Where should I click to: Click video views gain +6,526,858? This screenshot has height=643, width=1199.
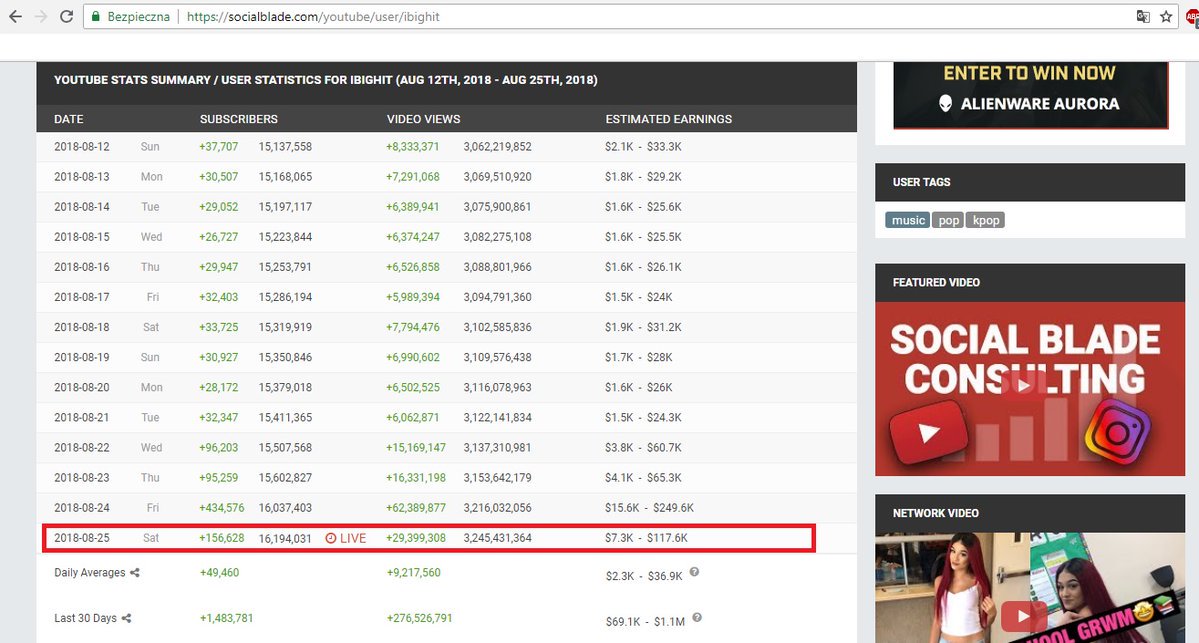click(413, 267)
